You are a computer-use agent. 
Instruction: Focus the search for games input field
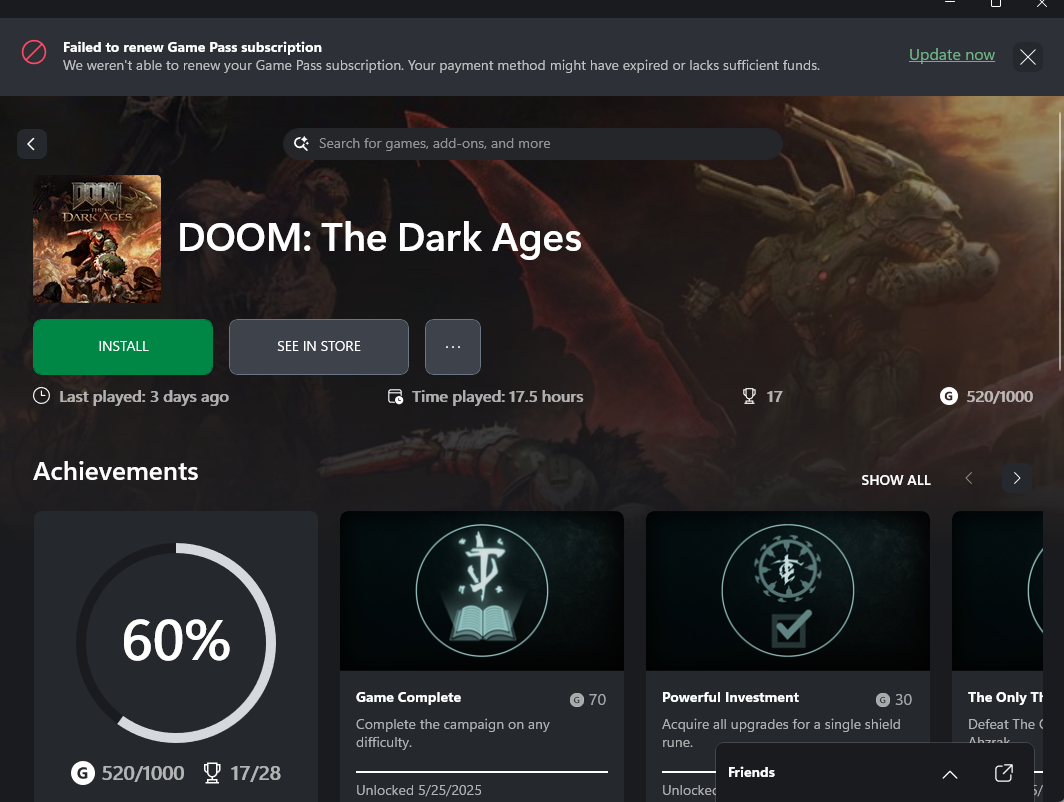533,144
